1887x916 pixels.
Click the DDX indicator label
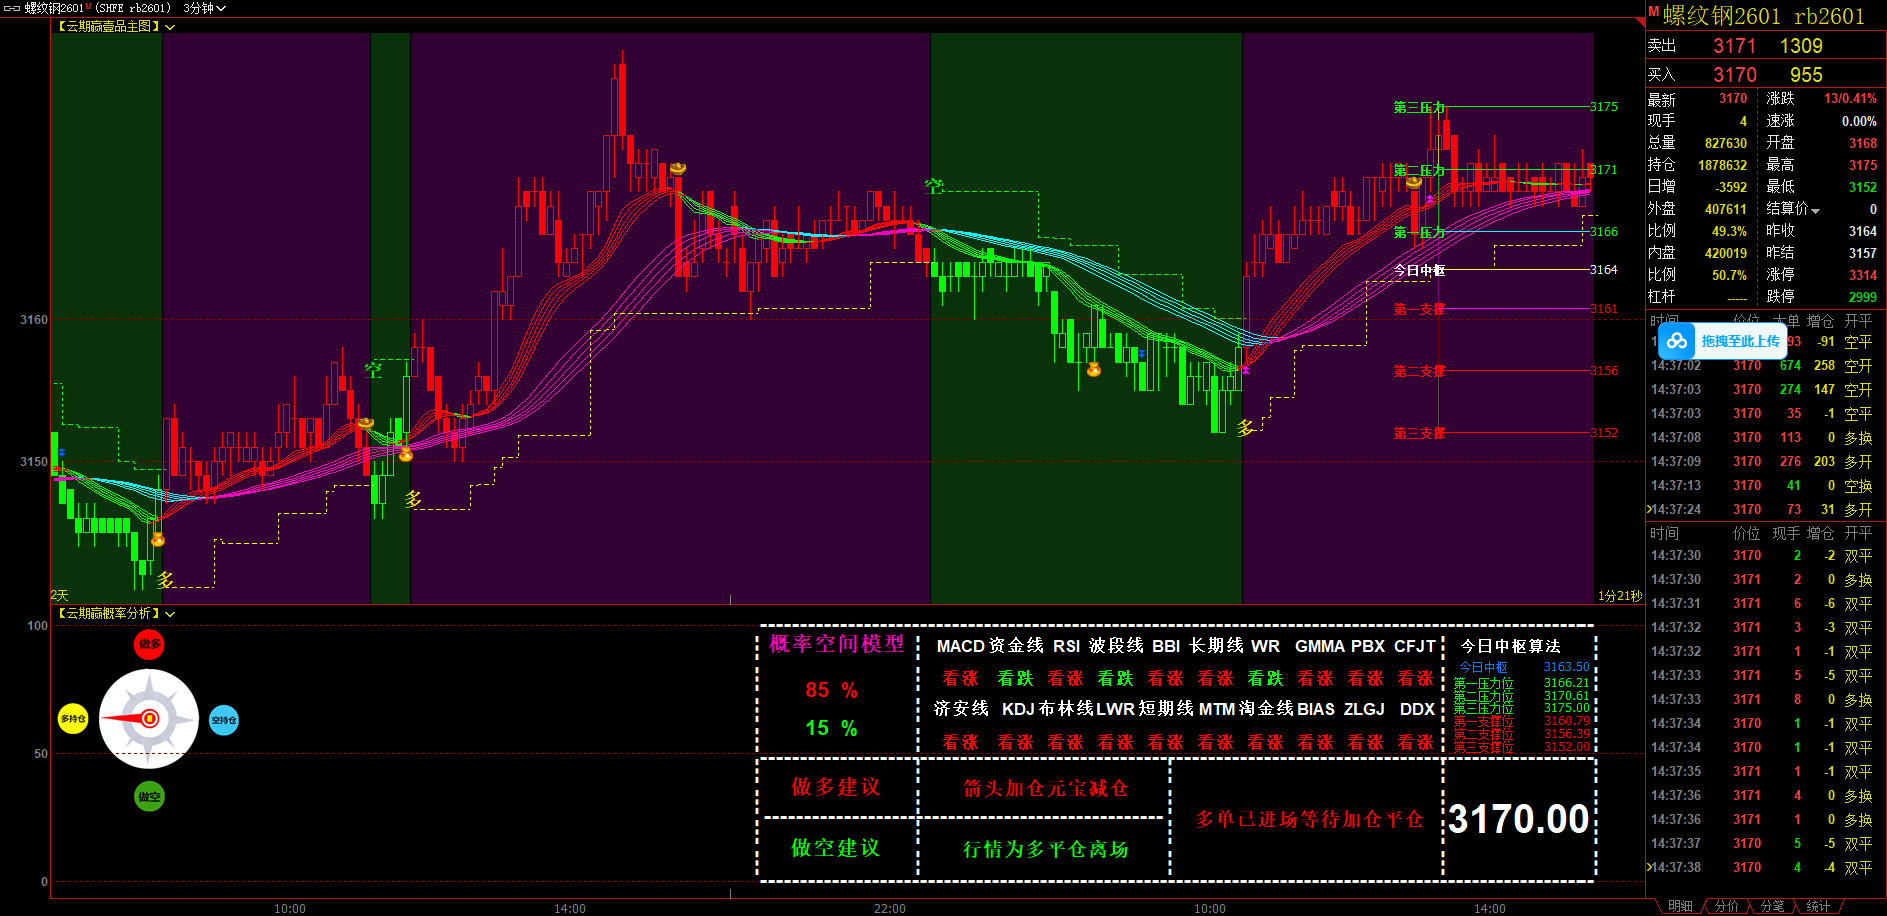click(x=1417, y=709)
